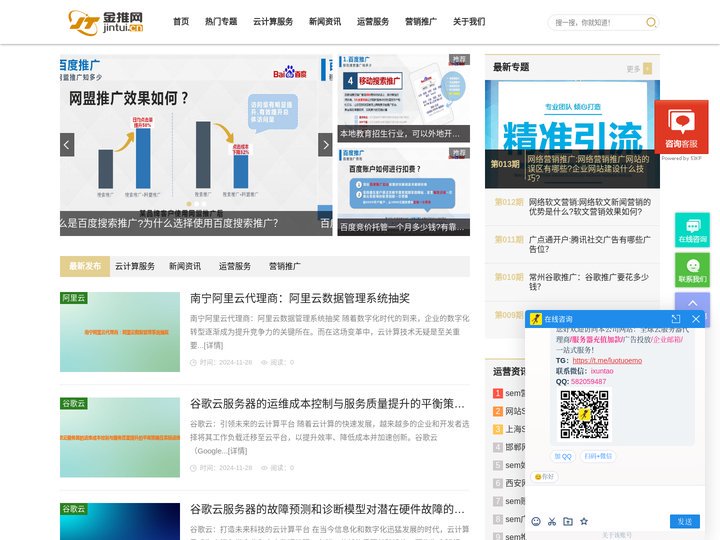Advance the carousel with the right arrow
The height and width of the screenshot is (540, 720).
[325, 145]
